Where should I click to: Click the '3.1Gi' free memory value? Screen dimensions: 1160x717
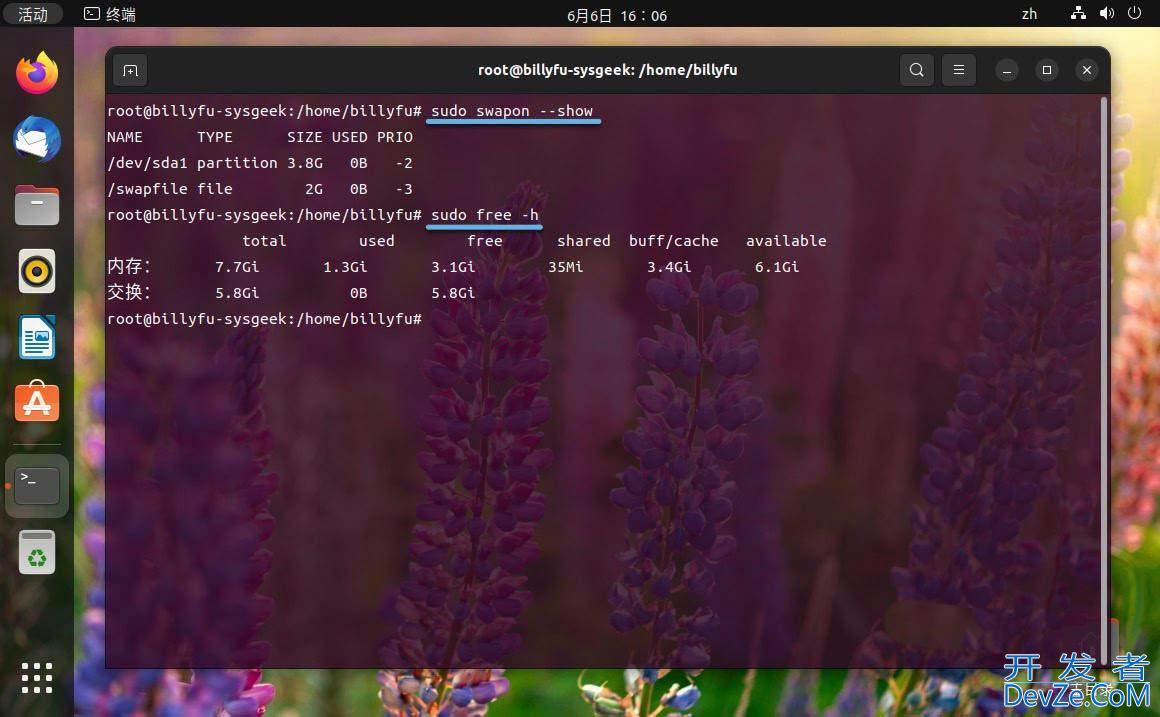453,267
